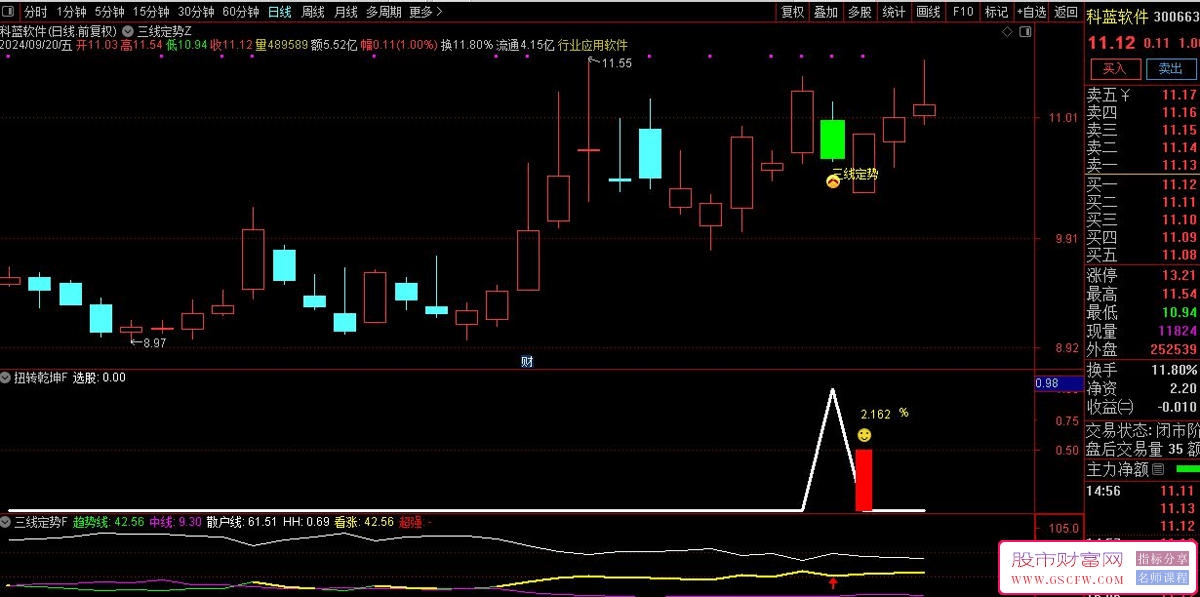Click the 散户线: 61.51 indicator value
The height and width of the screenshot is (597, 1200).
[x=241, y=522]
